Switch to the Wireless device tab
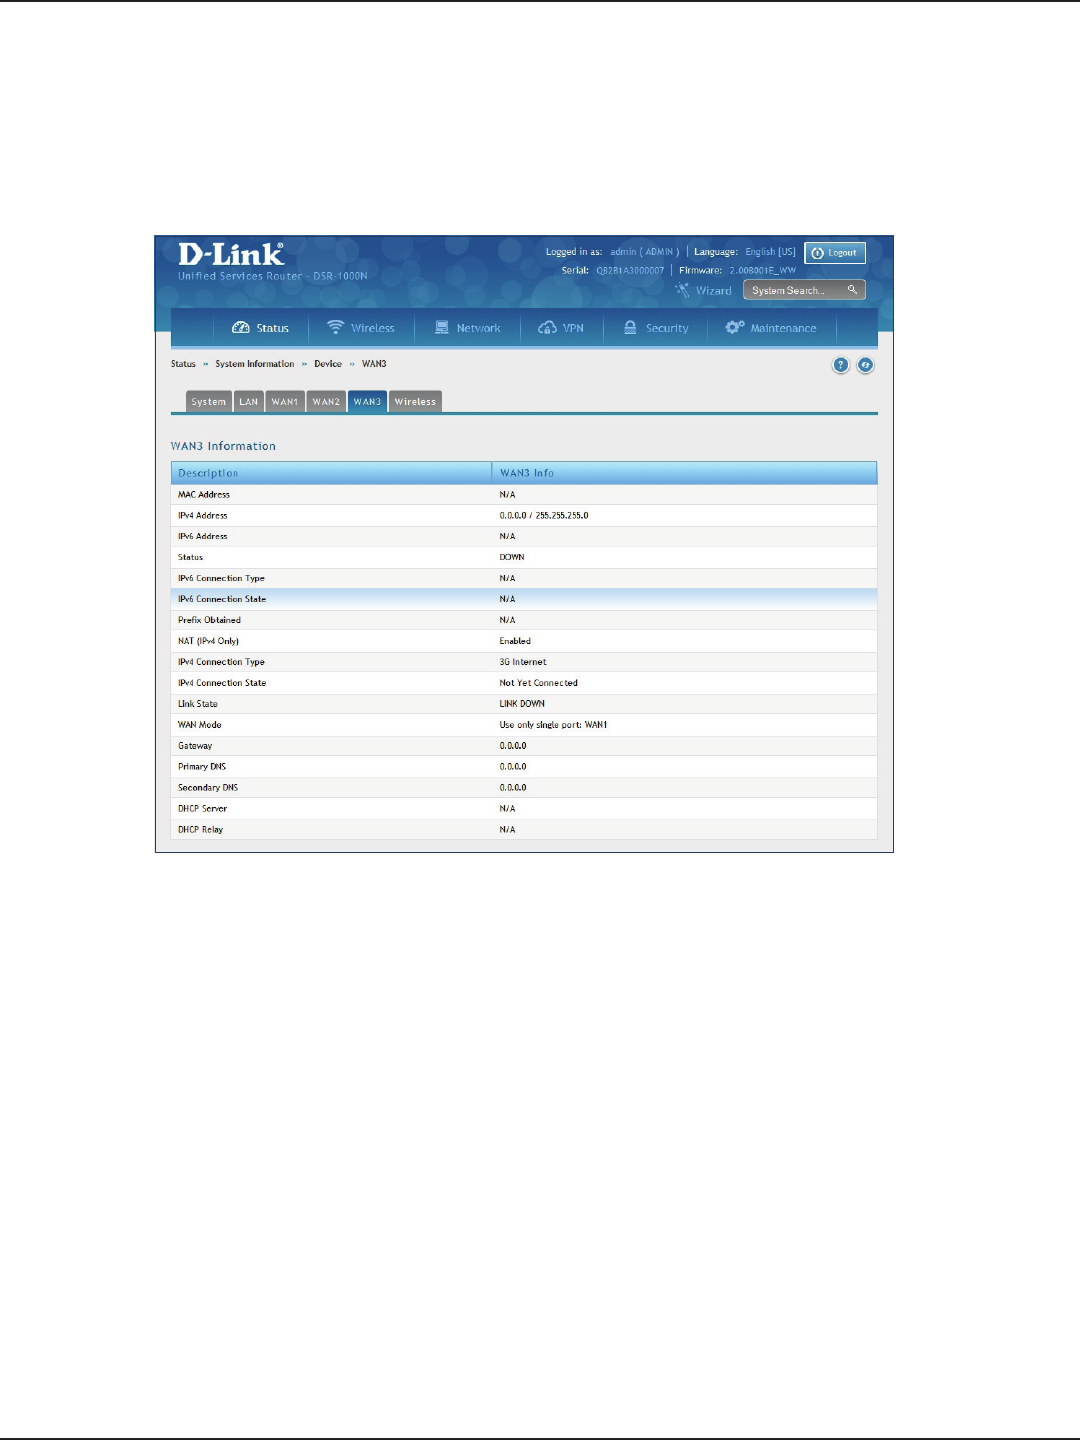Screen dimensions: 1080x1440 pyautogui.click(x=415, y=402)
